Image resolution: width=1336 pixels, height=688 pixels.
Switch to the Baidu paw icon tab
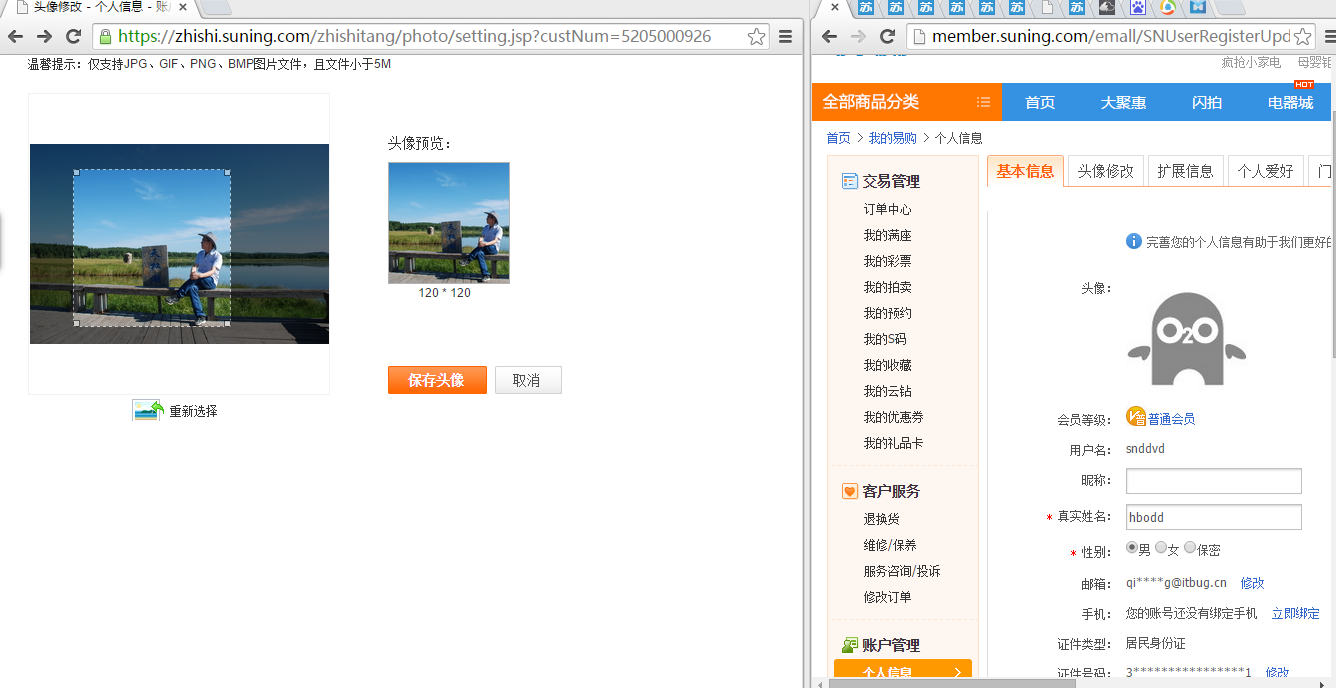(x=1137, y=7)
